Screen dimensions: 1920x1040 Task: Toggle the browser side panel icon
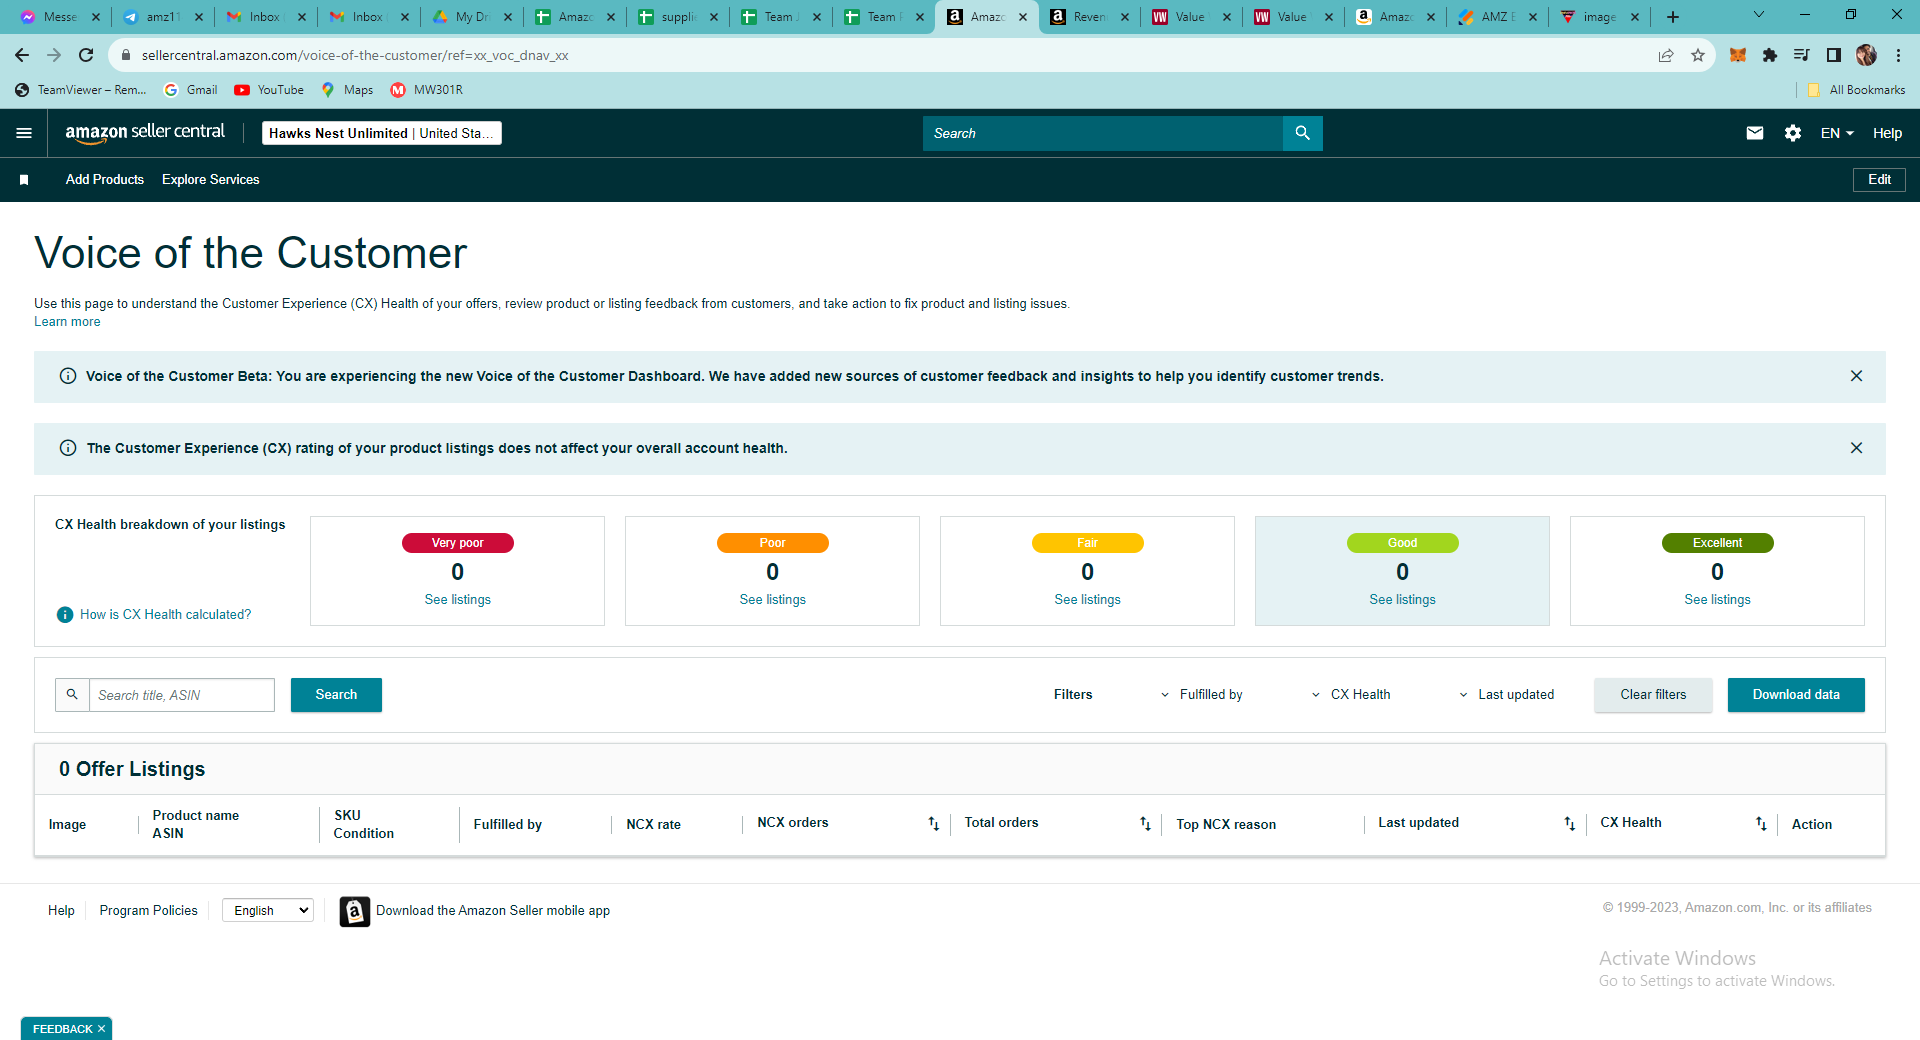1834,55
